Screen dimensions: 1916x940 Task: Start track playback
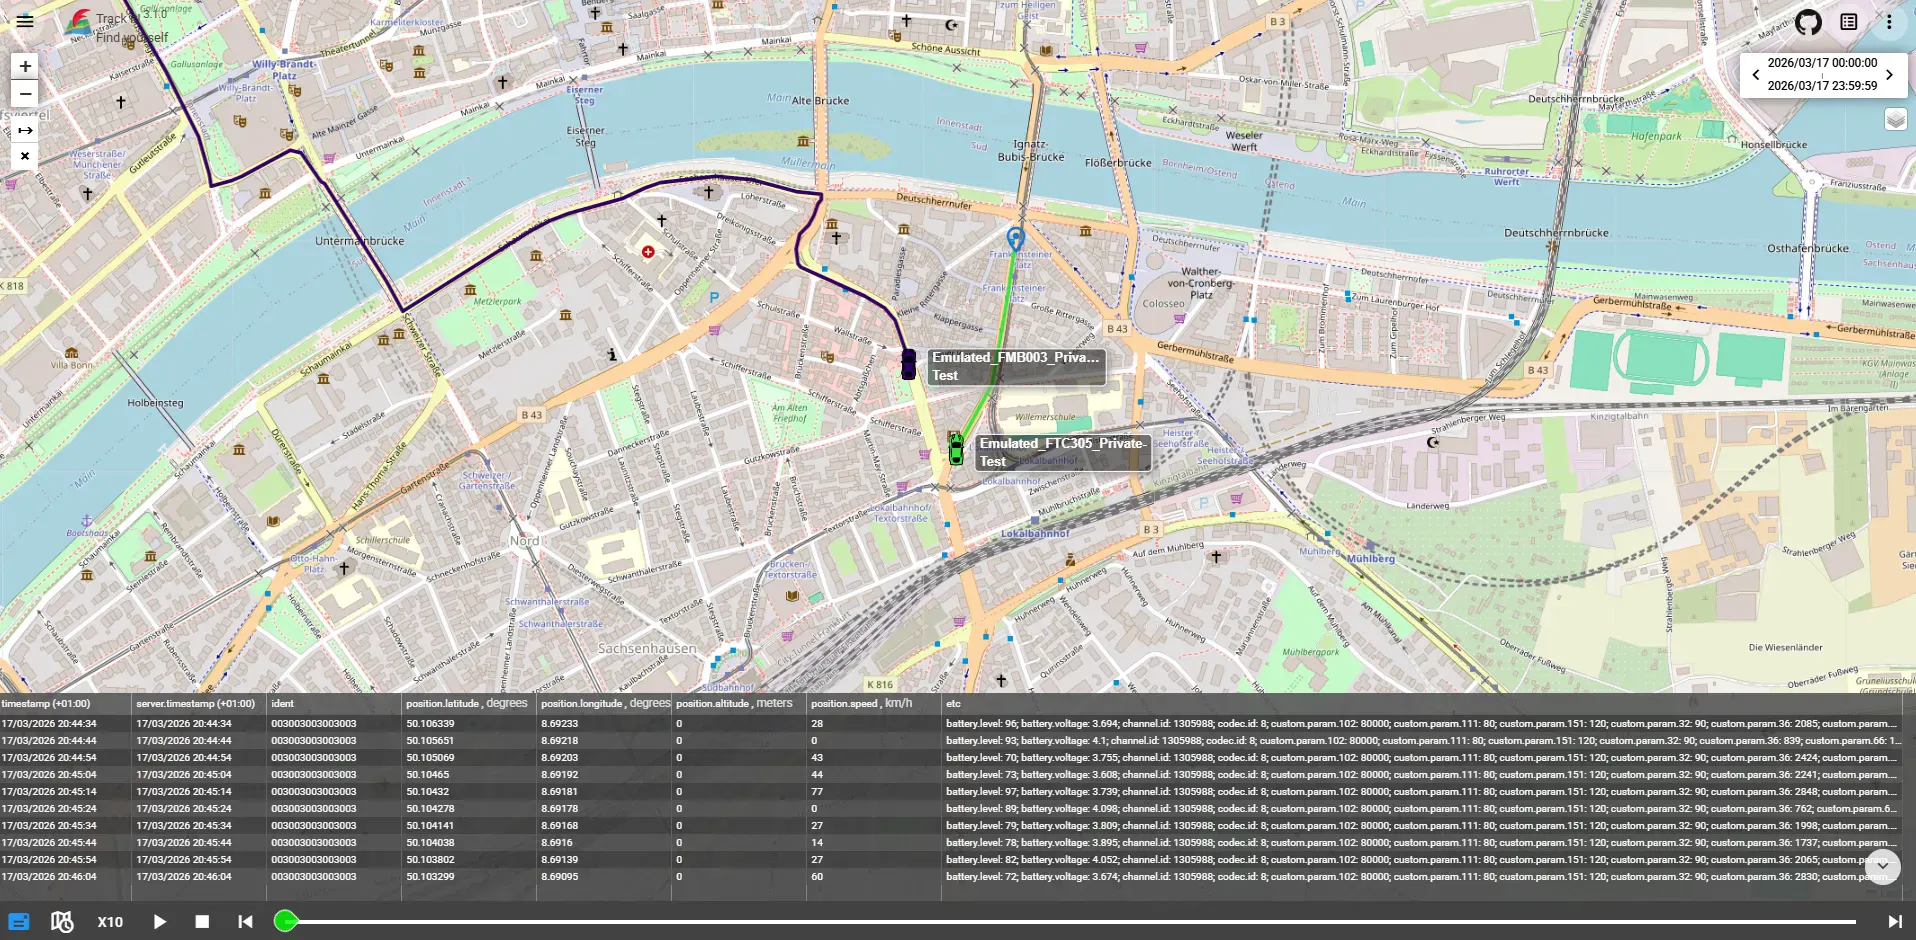(160, 922)
